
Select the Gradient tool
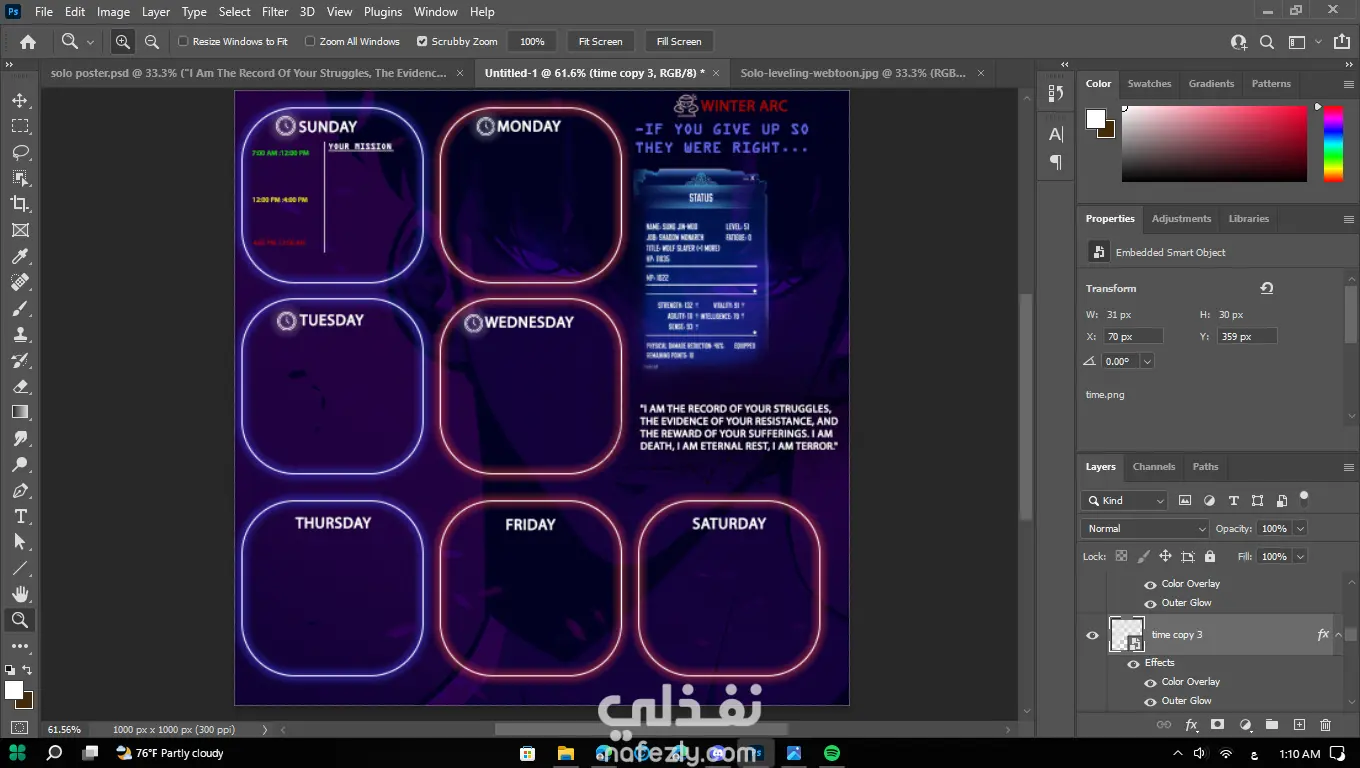(x=20, y=412)
